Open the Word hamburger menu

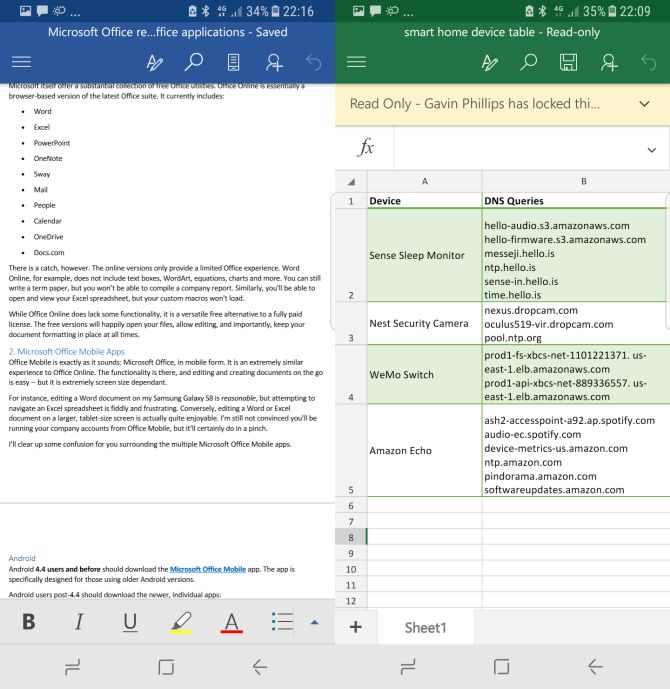pos(20,63)
